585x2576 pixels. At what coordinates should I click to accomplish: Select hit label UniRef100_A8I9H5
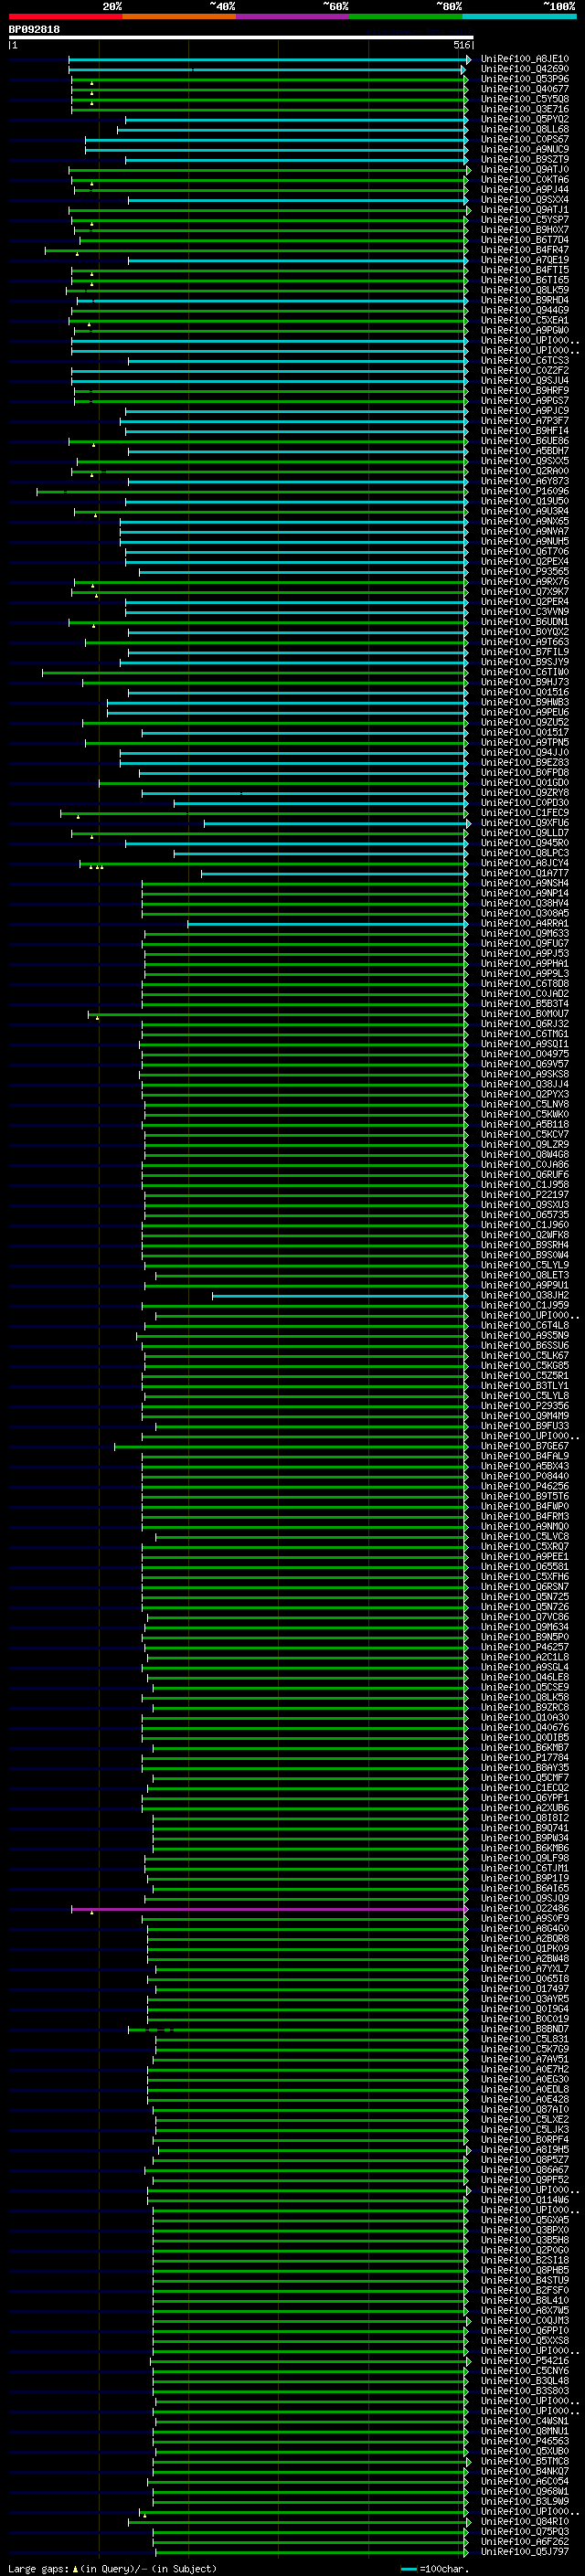click(525, 2149)
